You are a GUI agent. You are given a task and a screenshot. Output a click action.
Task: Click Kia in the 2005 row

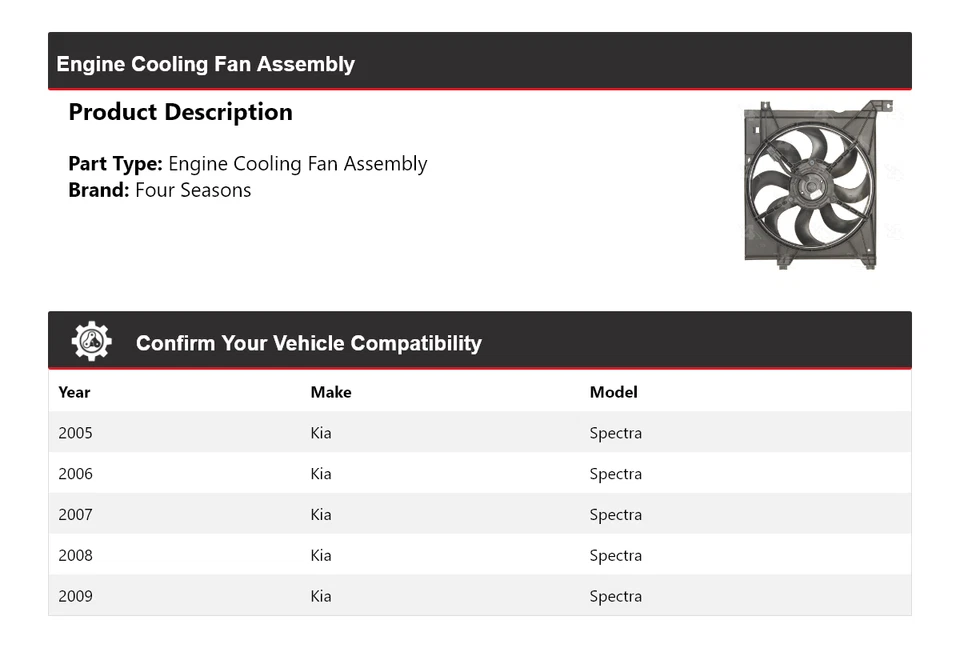coord(321,433)
